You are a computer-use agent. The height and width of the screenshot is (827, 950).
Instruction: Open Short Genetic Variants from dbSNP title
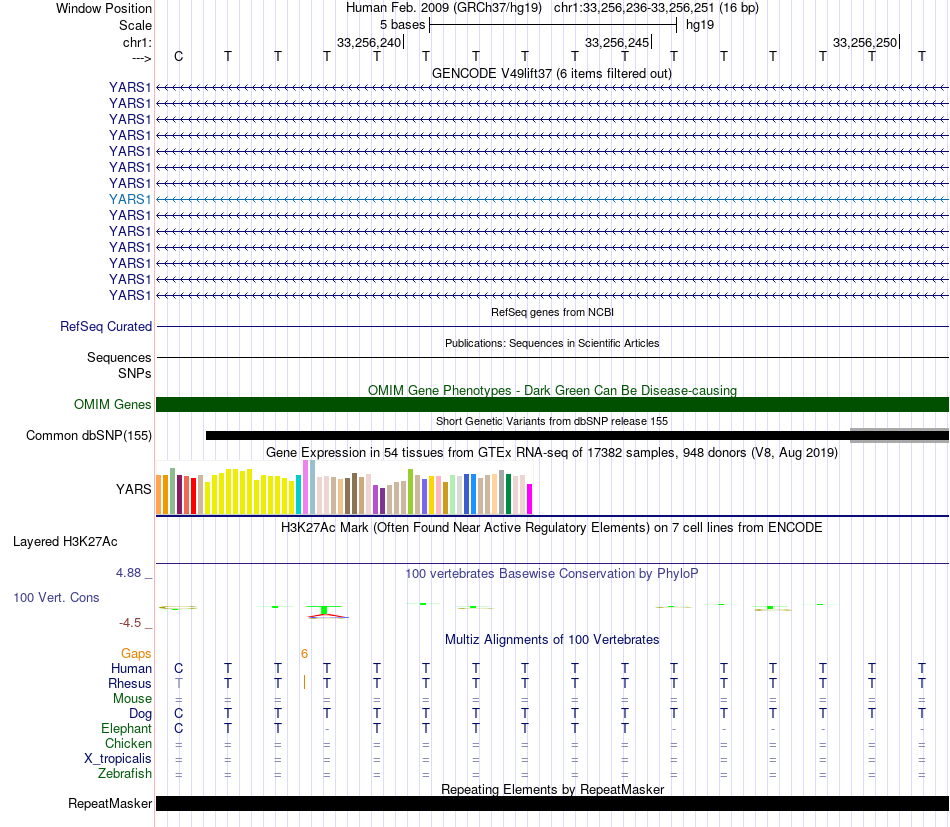click(x=552, y=421)
